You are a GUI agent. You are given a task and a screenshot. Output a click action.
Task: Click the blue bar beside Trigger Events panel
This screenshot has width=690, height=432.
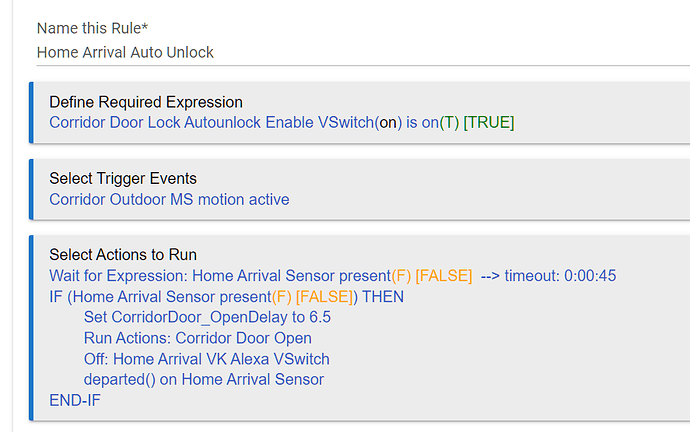pos(31,190)
